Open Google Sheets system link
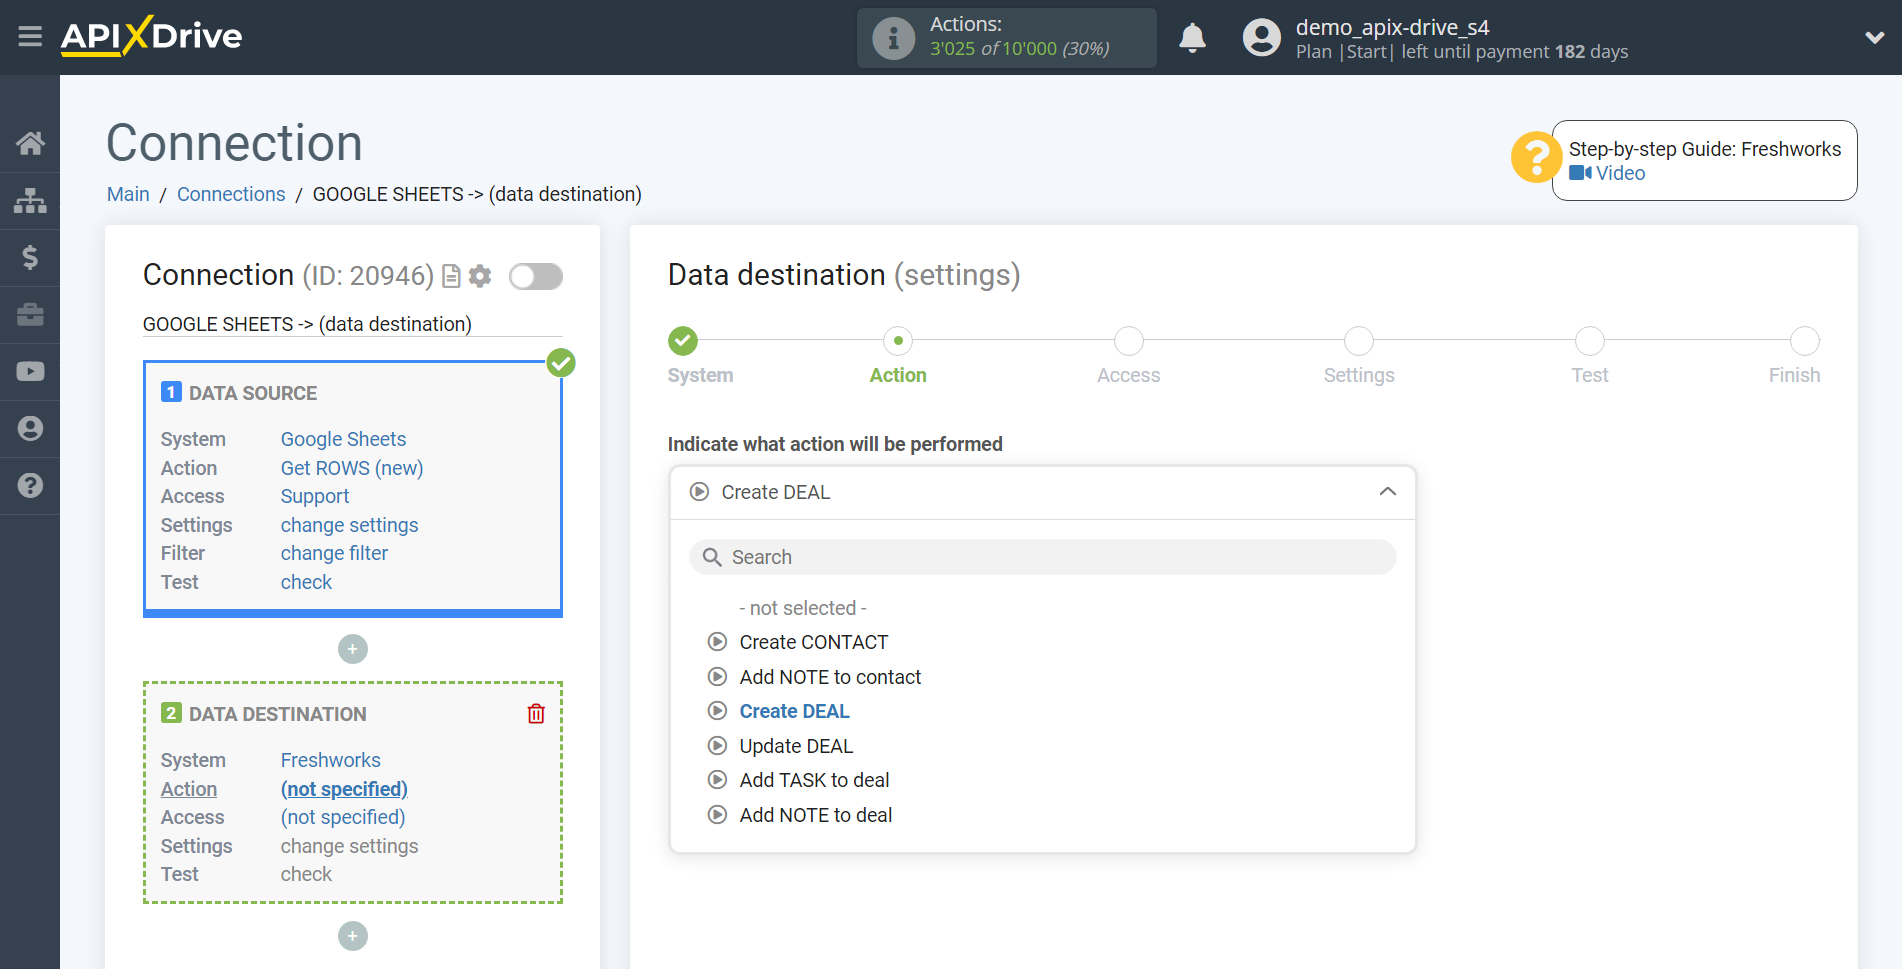 (343, 439)
